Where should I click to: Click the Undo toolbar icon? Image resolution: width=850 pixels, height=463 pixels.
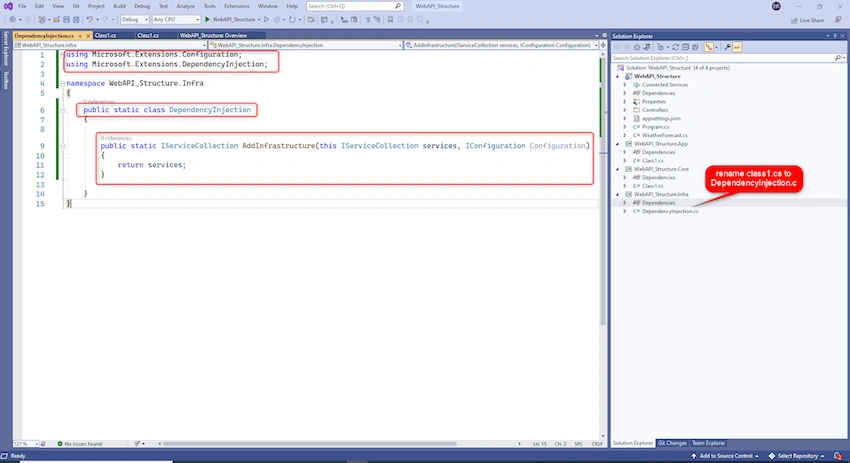pyautogui.click(x=89, y=20)
